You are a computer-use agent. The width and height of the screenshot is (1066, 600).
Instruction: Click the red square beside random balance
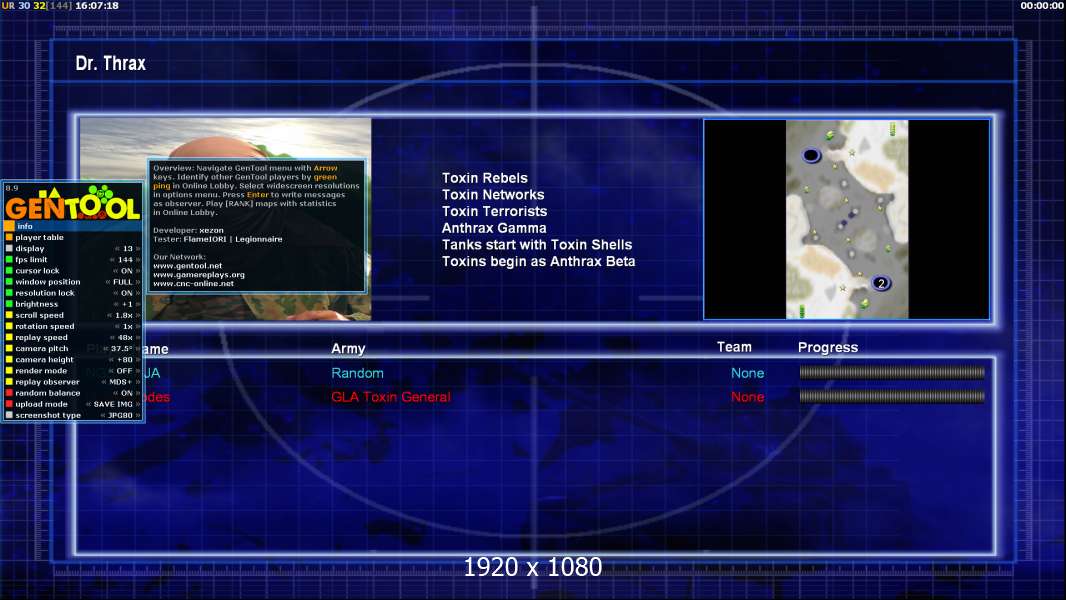click(9, 393)
